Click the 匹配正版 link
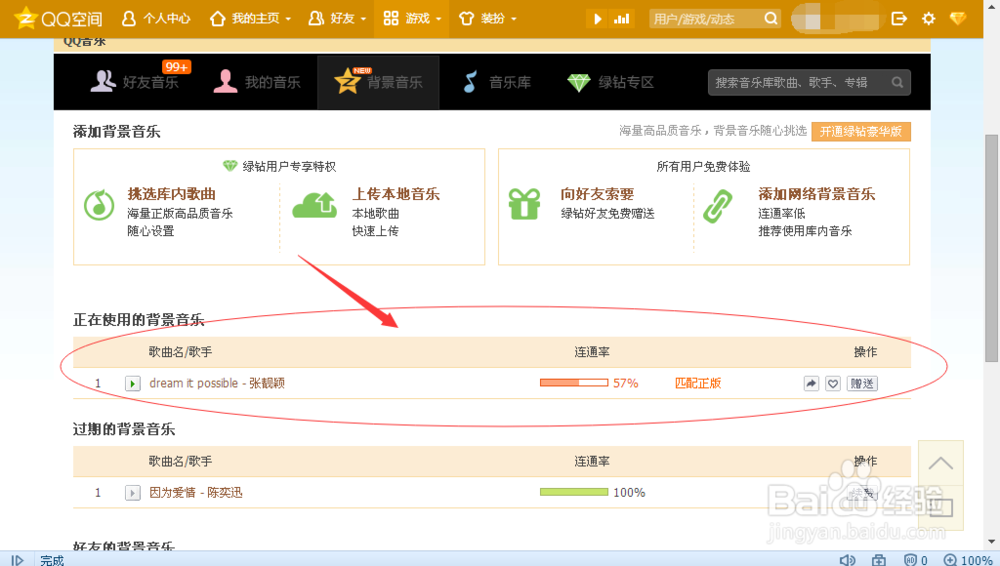The image size is (1000, 566). [x=698, y=383]
